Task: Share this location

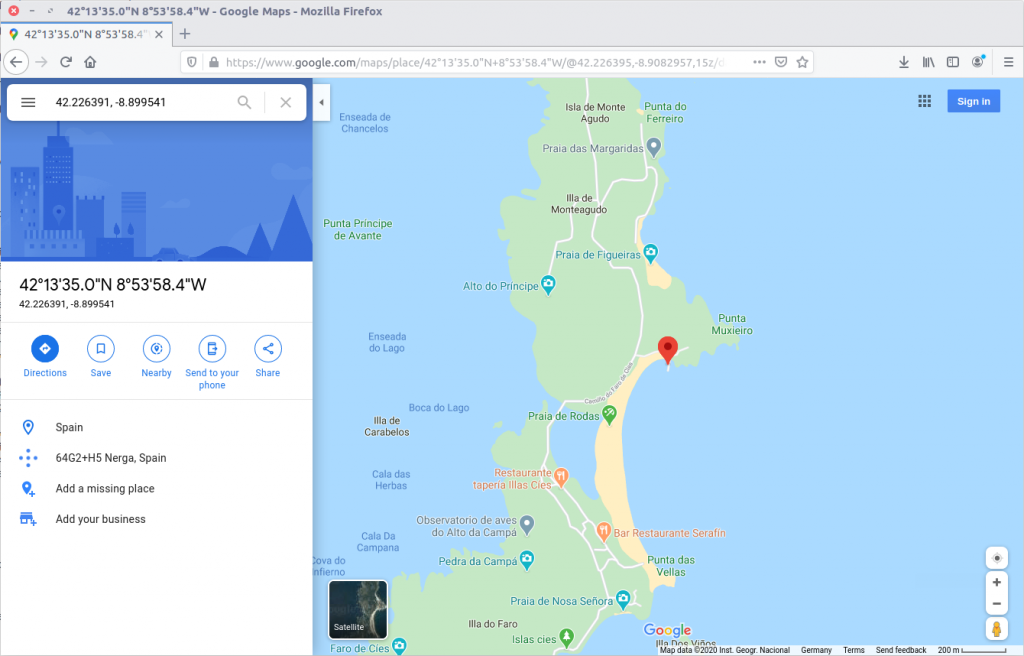Action: 268,356
